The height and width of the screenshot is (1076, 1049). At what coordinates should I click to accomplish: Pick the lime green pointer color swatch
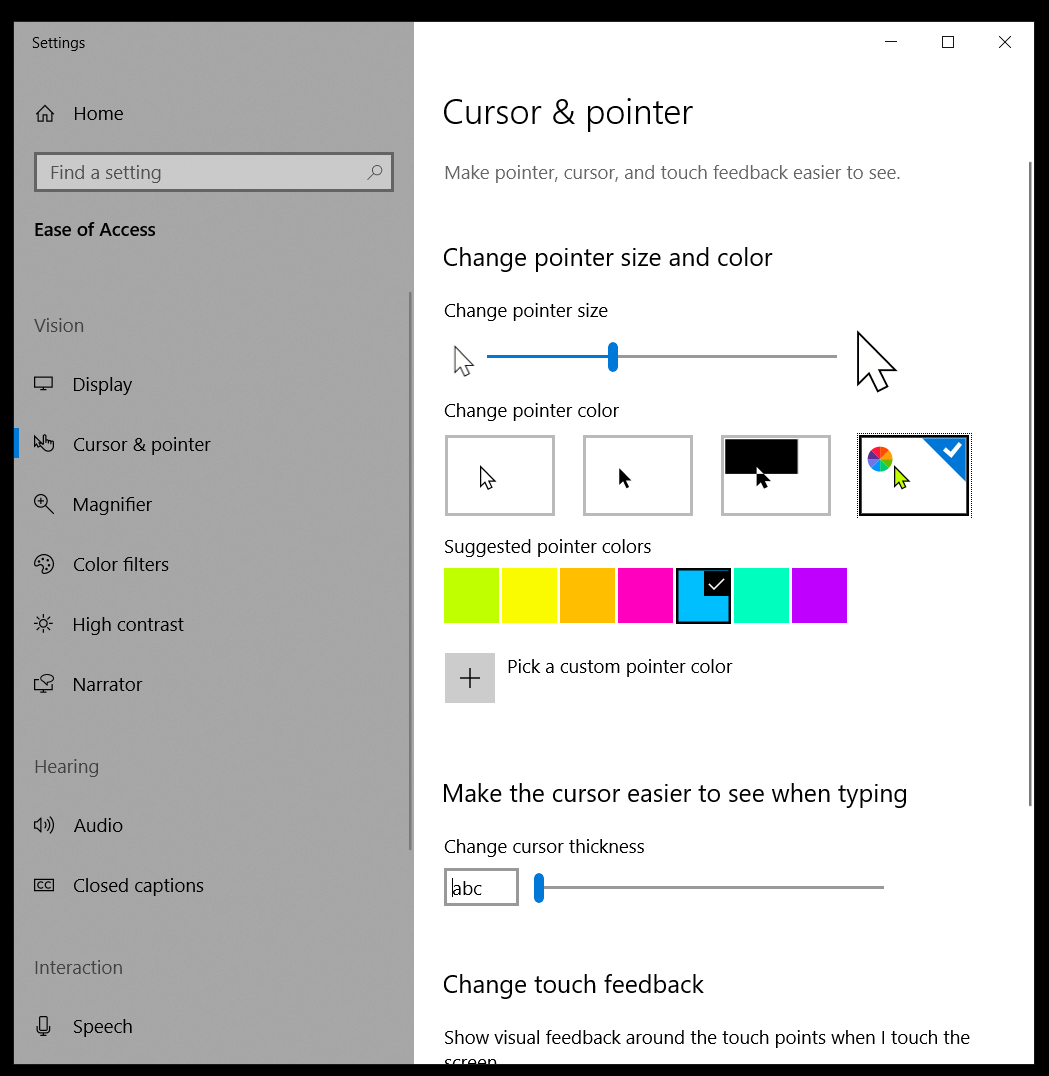(x=472, y=596)
